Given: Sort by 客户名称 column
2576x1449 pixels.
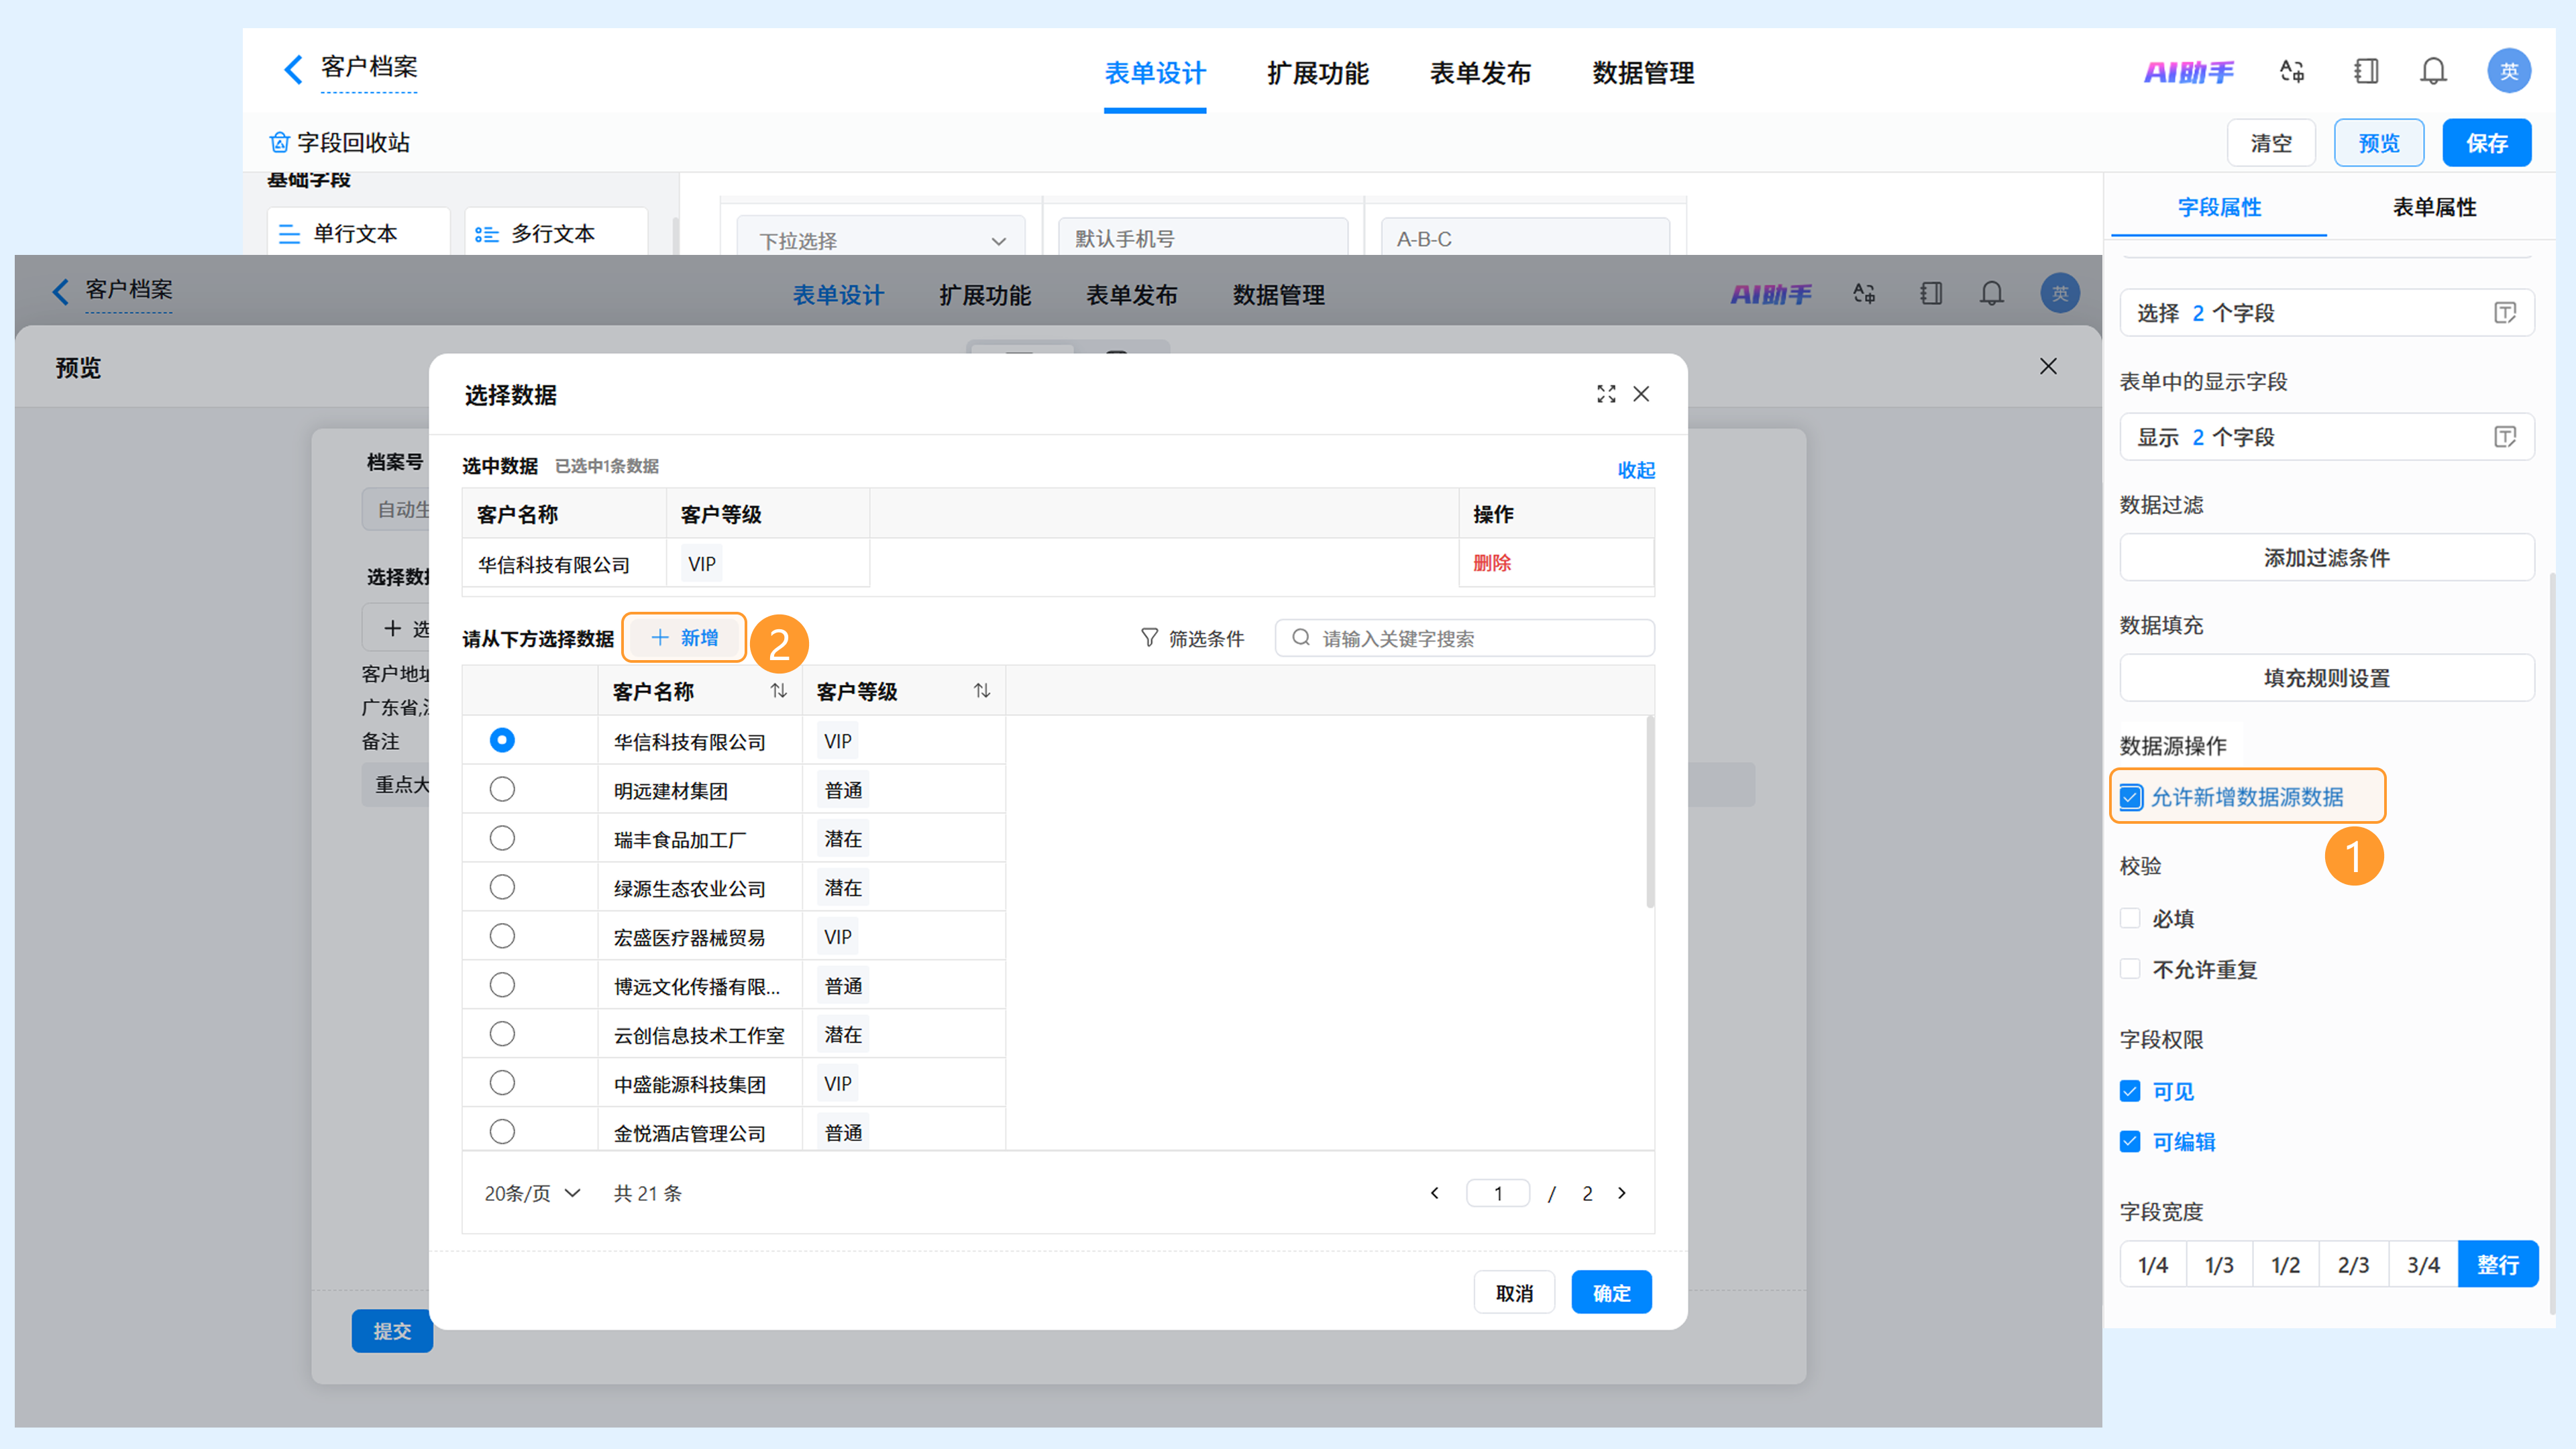Looking at the screenshot, I should coord(778,691).
